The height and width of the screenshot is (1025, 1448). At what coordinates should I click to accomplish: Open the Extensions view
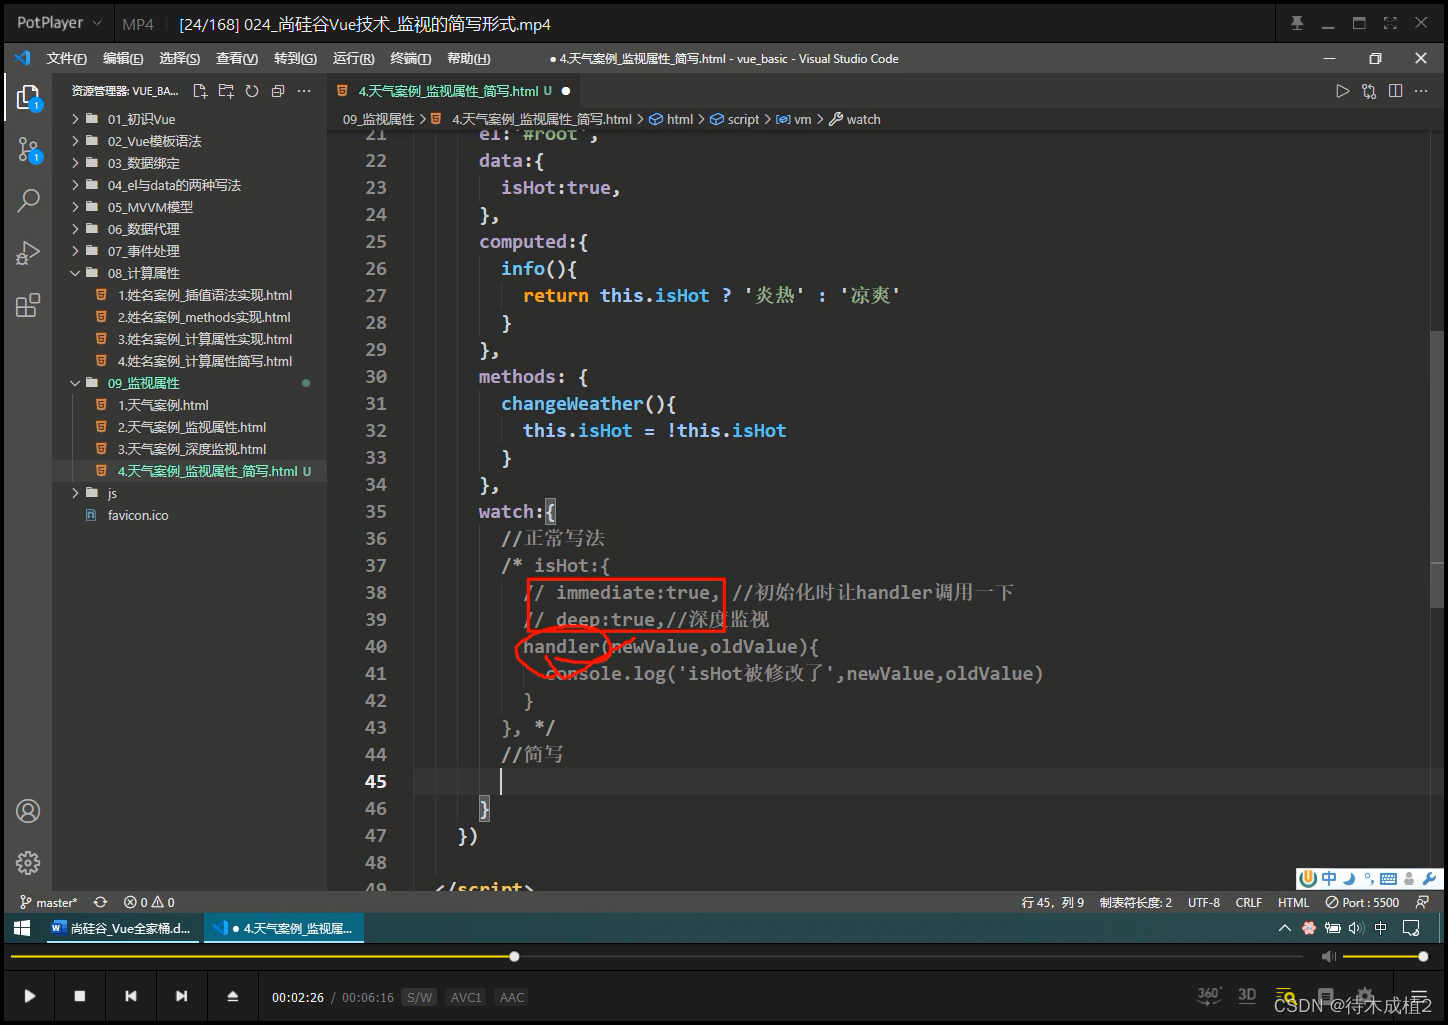(28, 305)
